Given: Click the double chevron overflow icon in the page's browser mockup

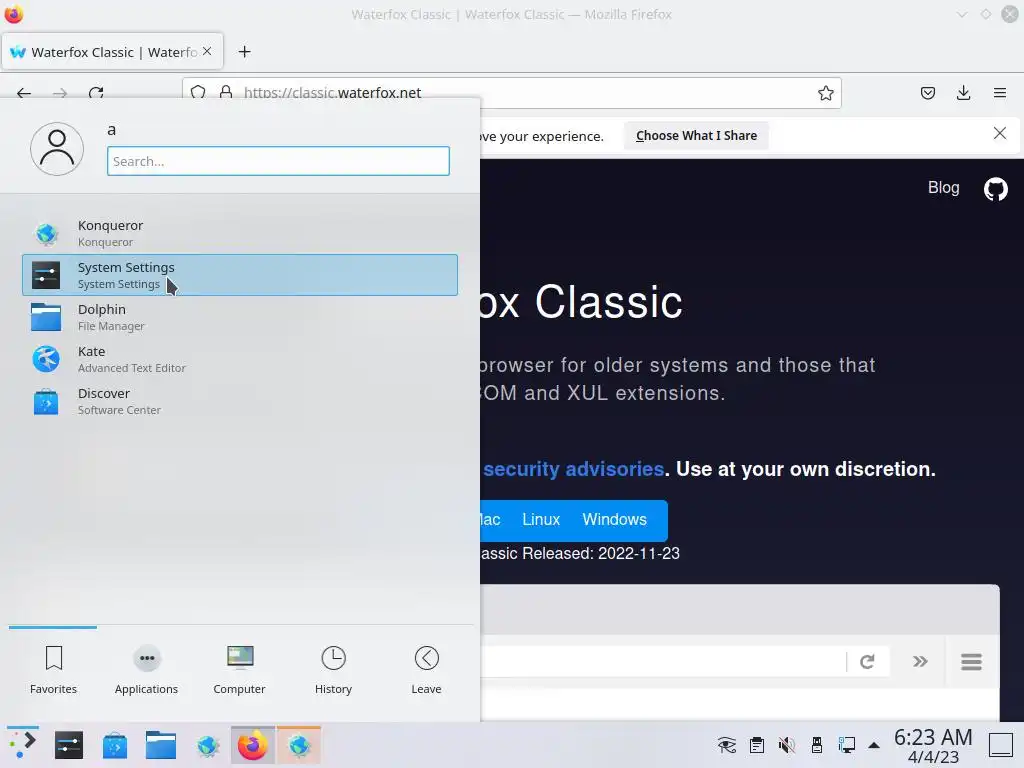Looking at the screenshot, I should click(920, 662).
